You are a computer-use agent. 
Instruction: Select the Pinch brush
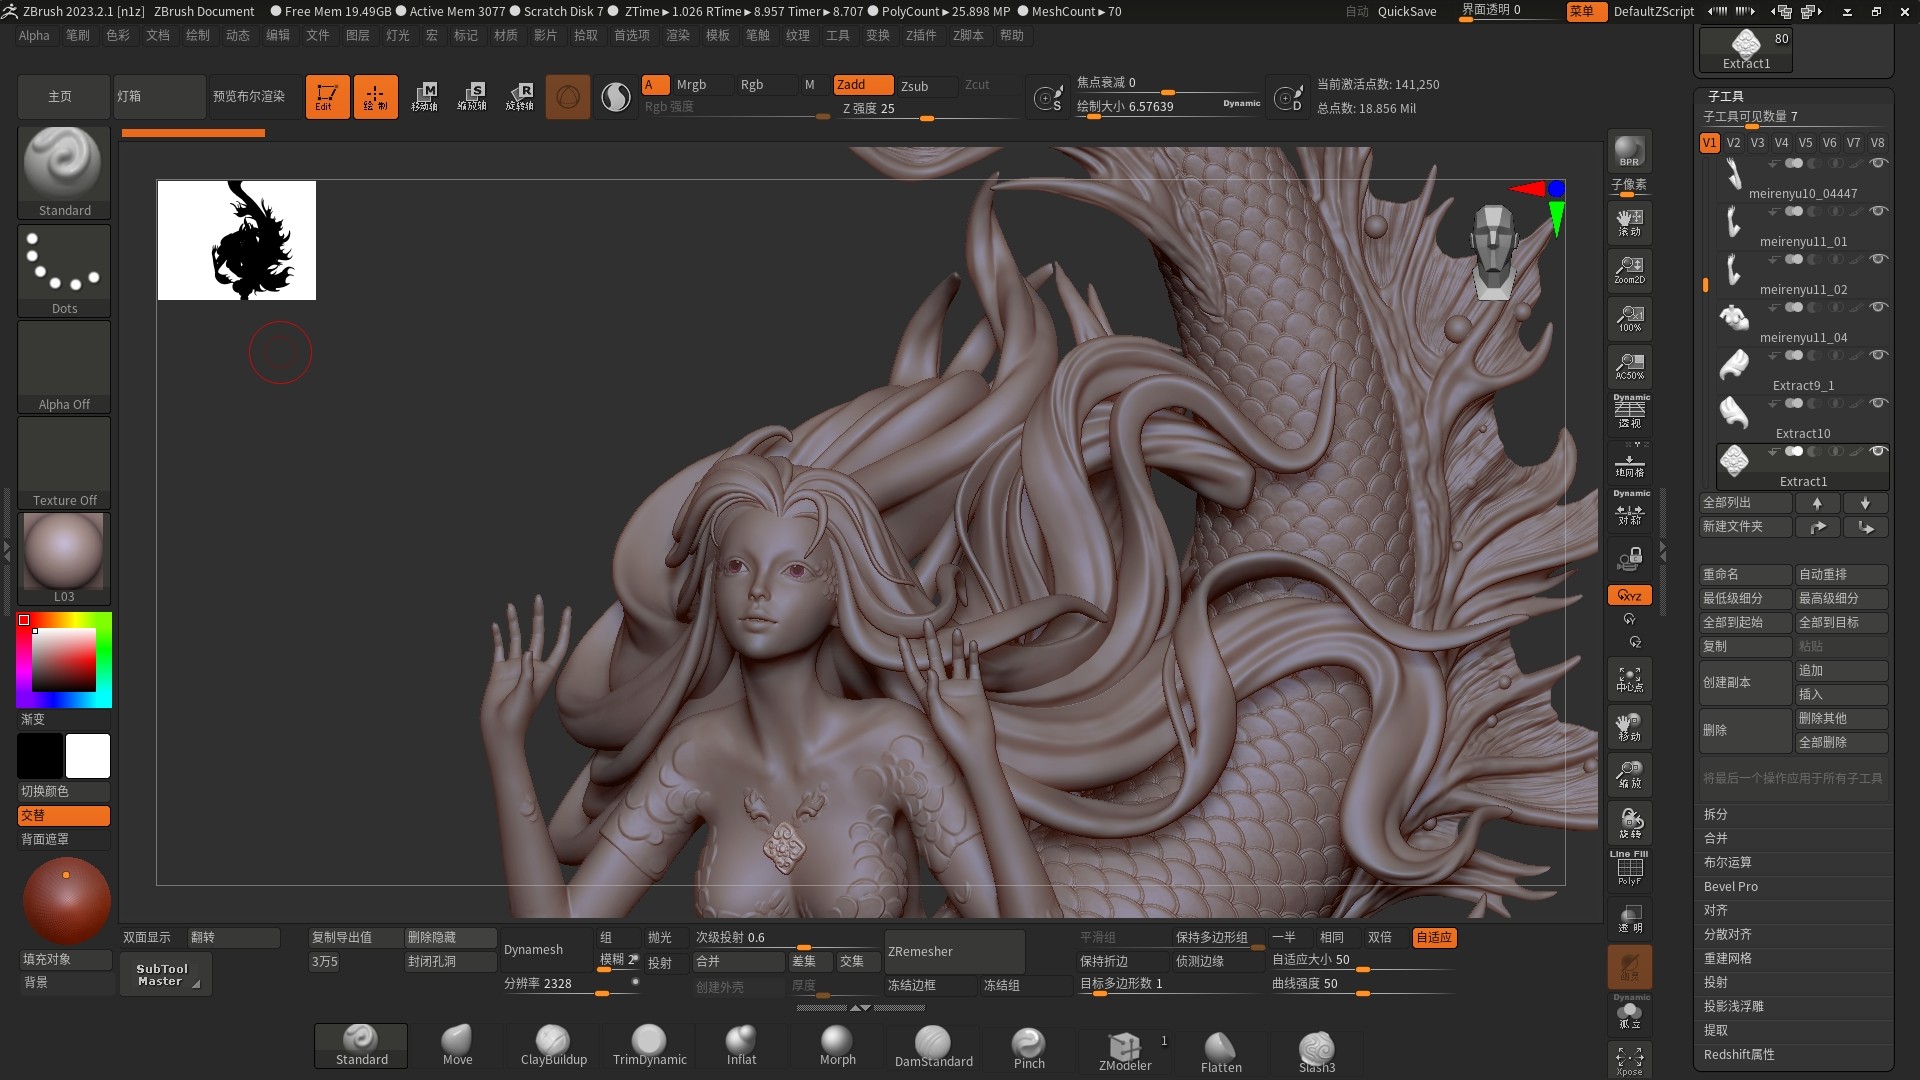click(1028, 1046)
